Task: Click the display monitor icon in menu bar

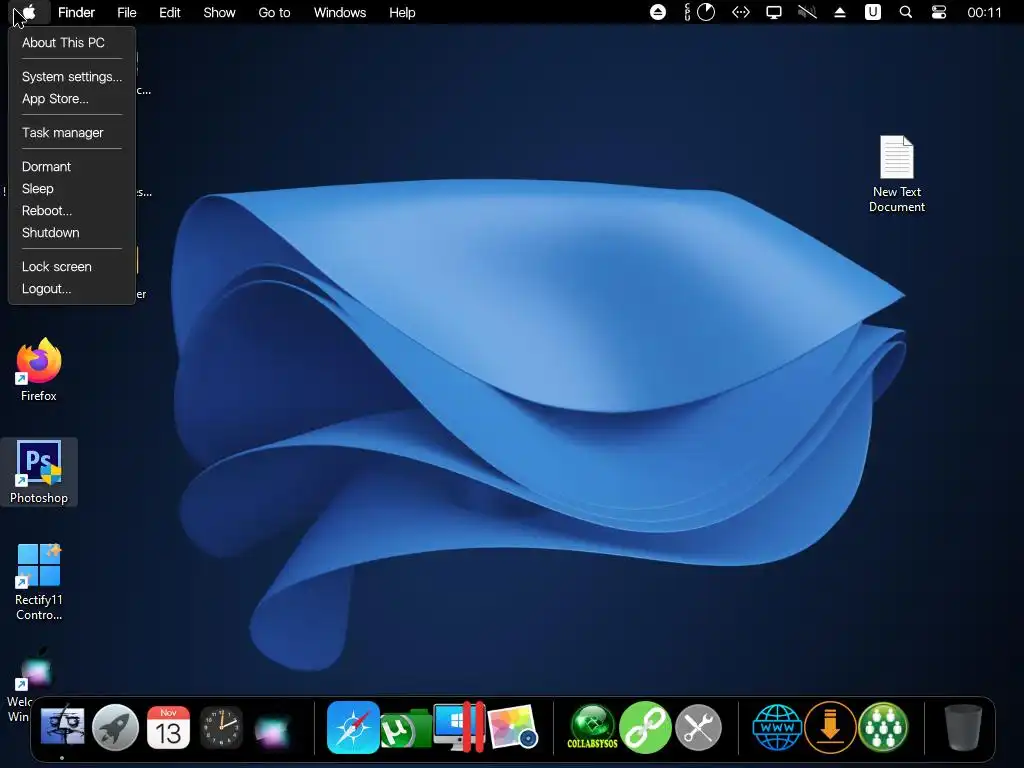Action: pyautogui.click(x=774, y=12)
